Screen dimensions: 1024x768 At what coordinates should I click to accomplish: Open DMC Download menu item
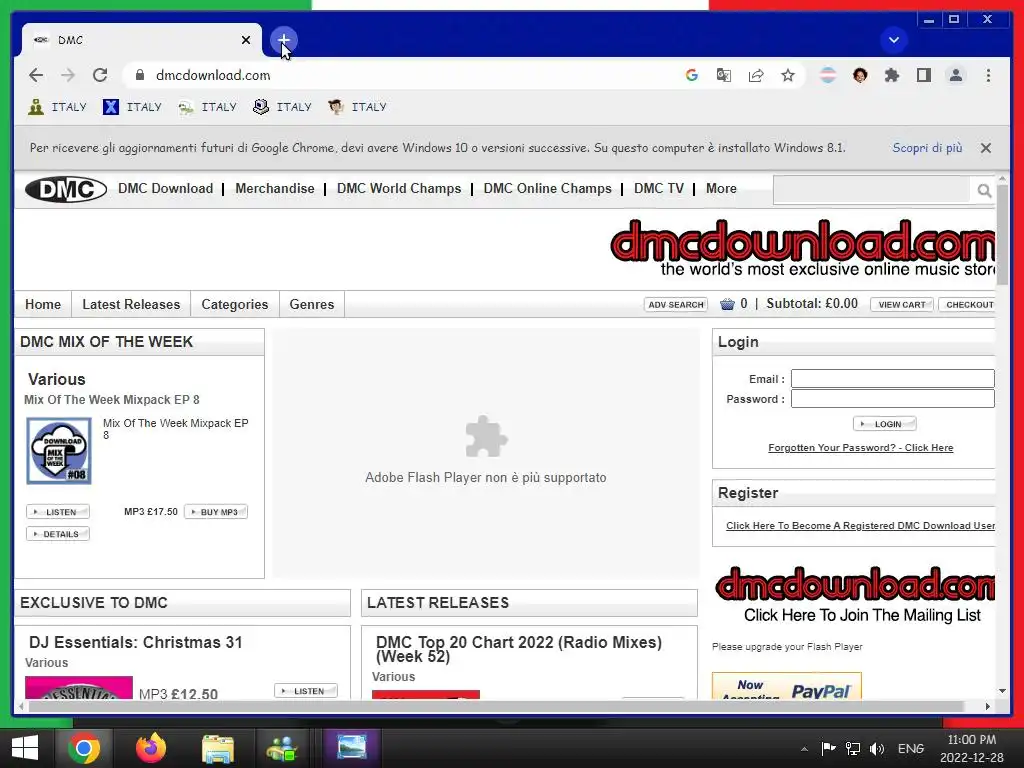[x=165, y=188]
